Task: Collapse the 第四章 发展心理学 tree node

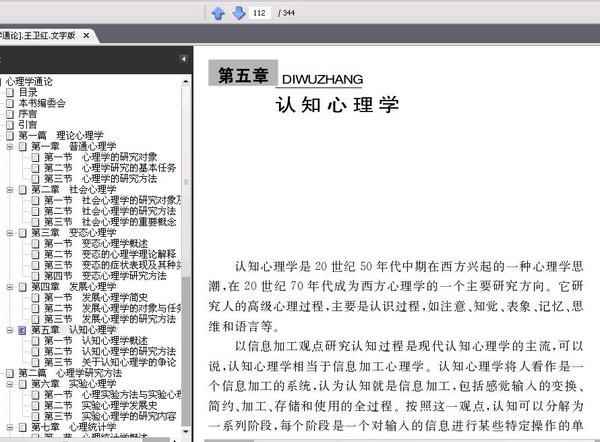Action: (x=10, y=287)
